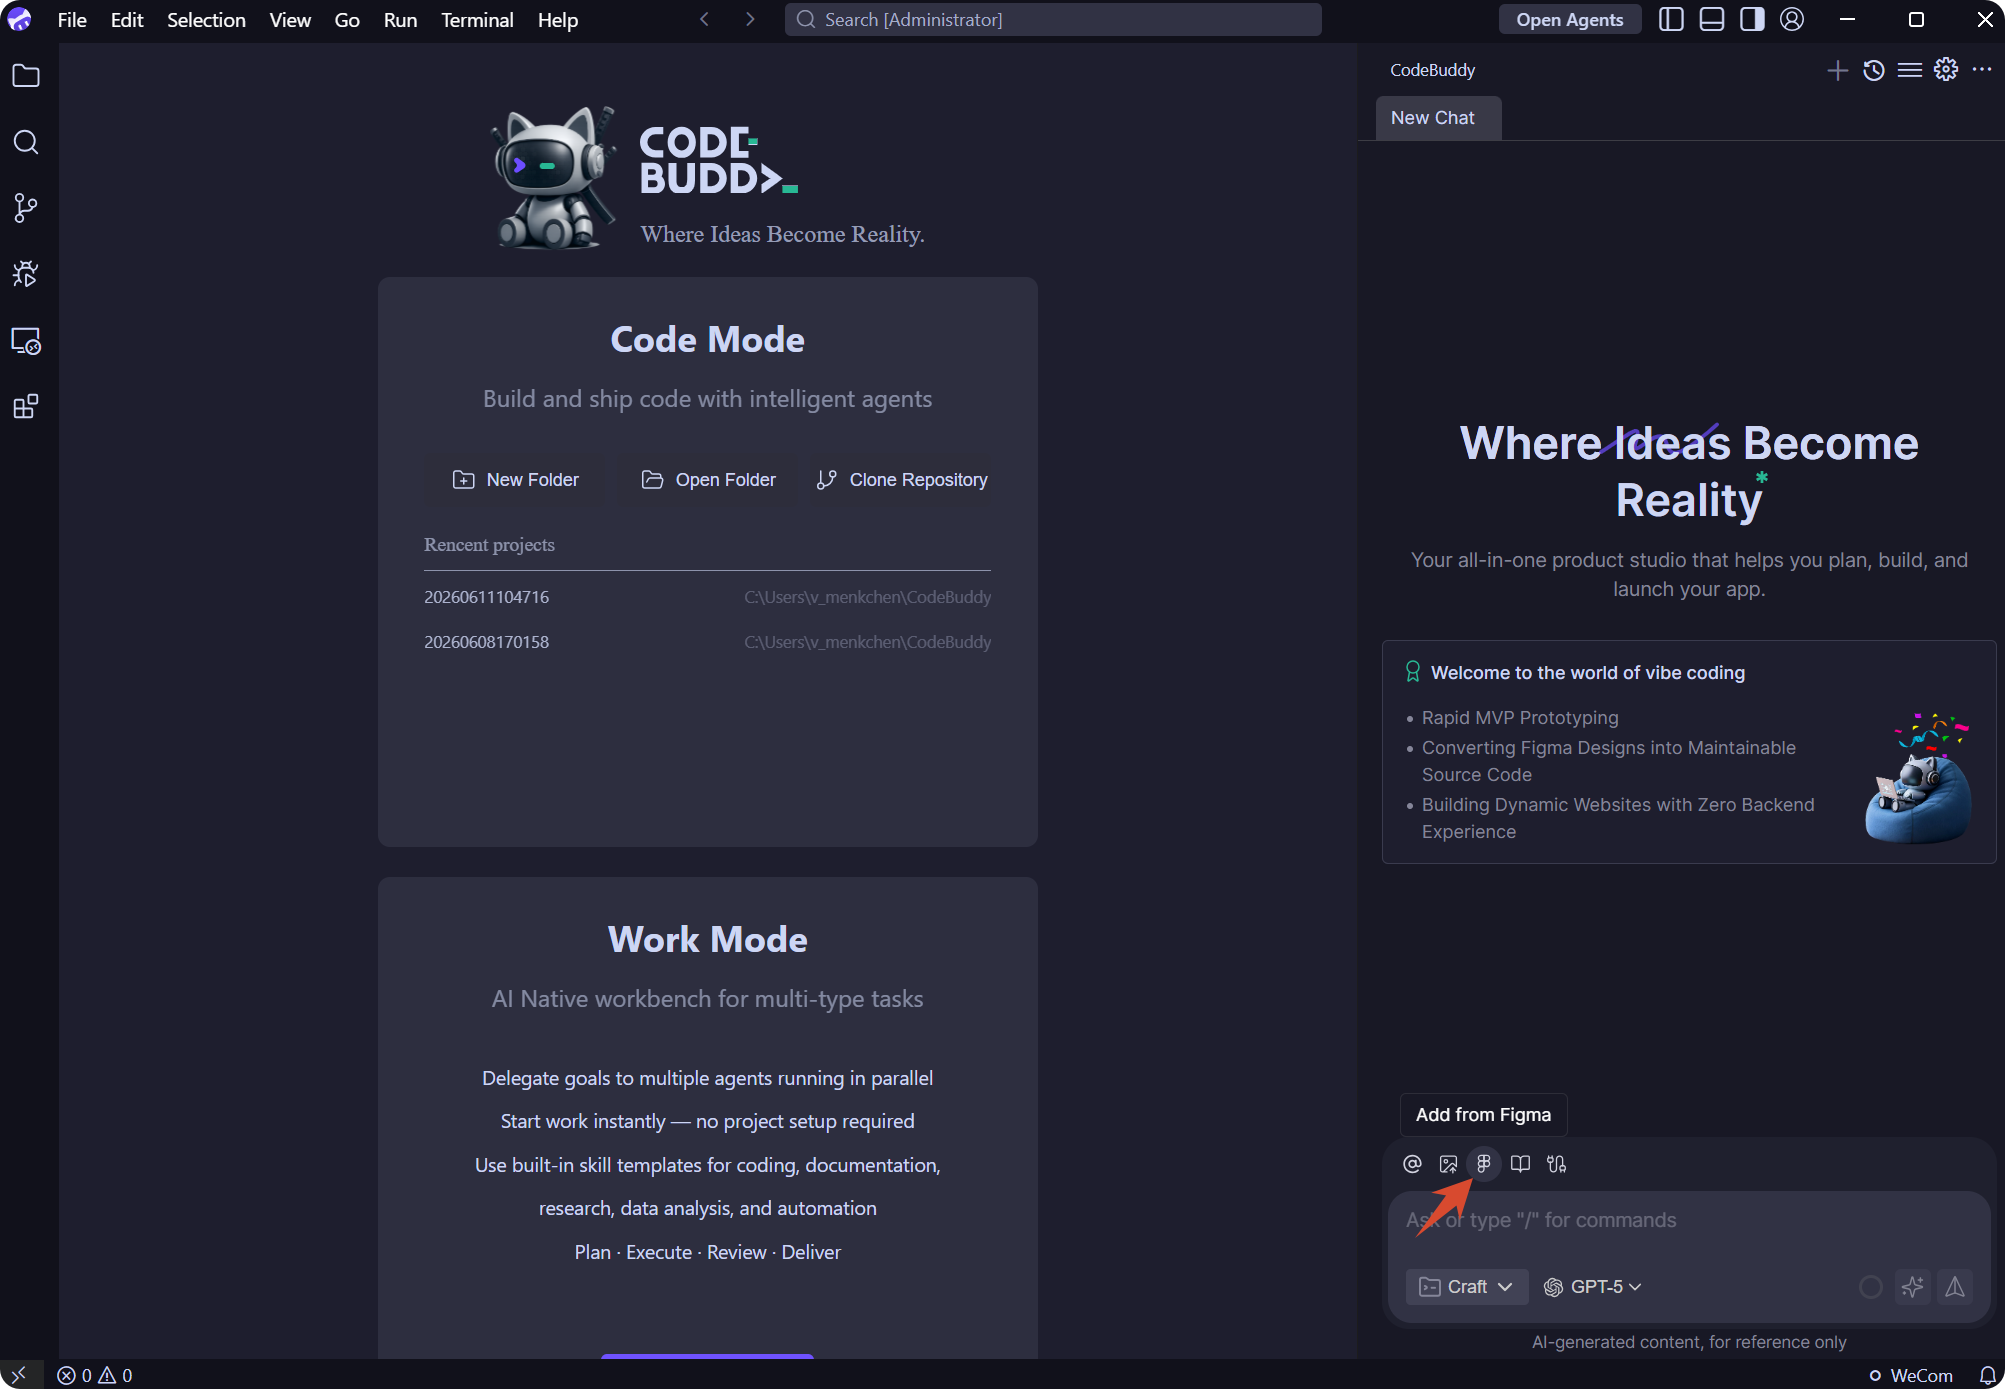Click the Clone Repository button
Screen dimensions: 2005x1389
point(902,480)
